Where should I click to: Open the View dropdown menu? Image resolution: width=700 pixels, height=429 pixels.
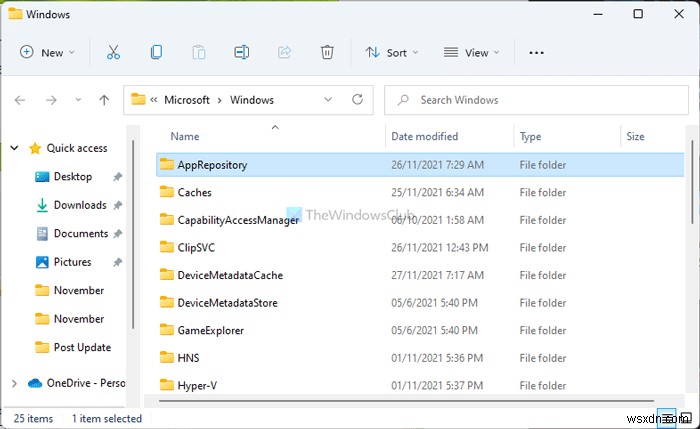(x=471, y=52)
